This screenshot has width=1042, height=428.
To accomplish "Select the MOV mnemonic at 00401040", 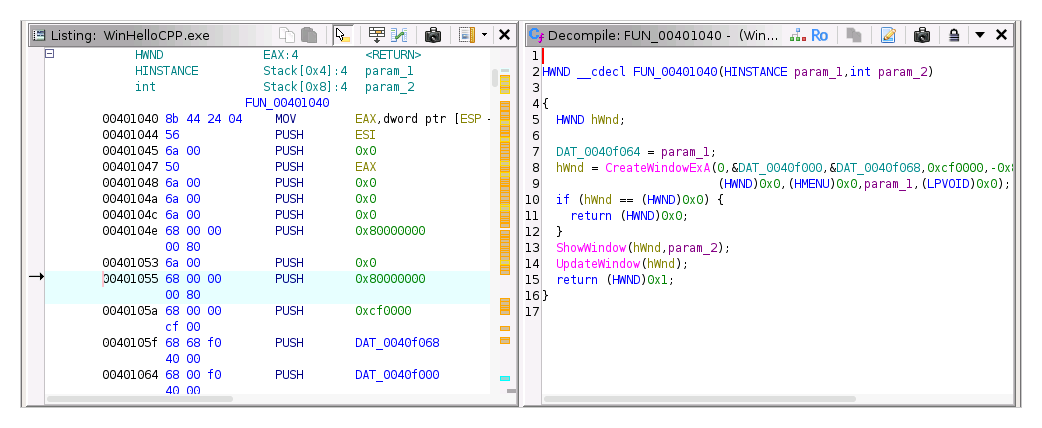I will click(x=286, y=119).
